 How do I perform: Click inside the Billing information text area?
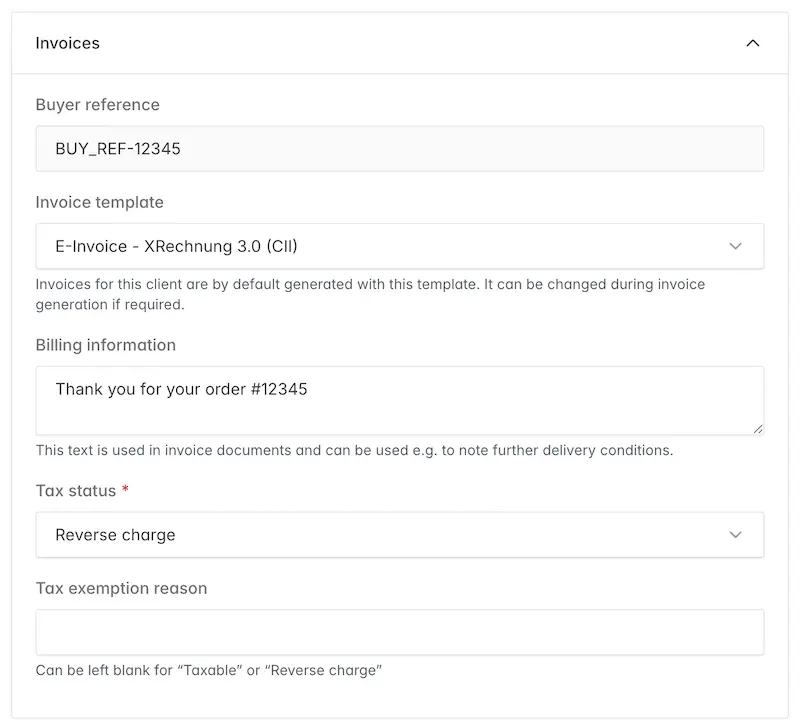pyautogui.click(x=400, y=400)
